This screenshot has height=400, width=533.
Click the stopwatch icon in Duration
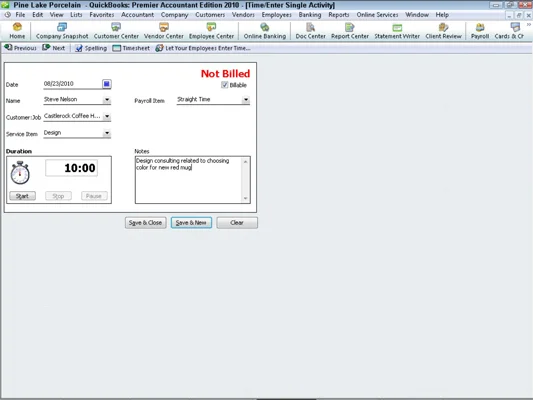20,173
